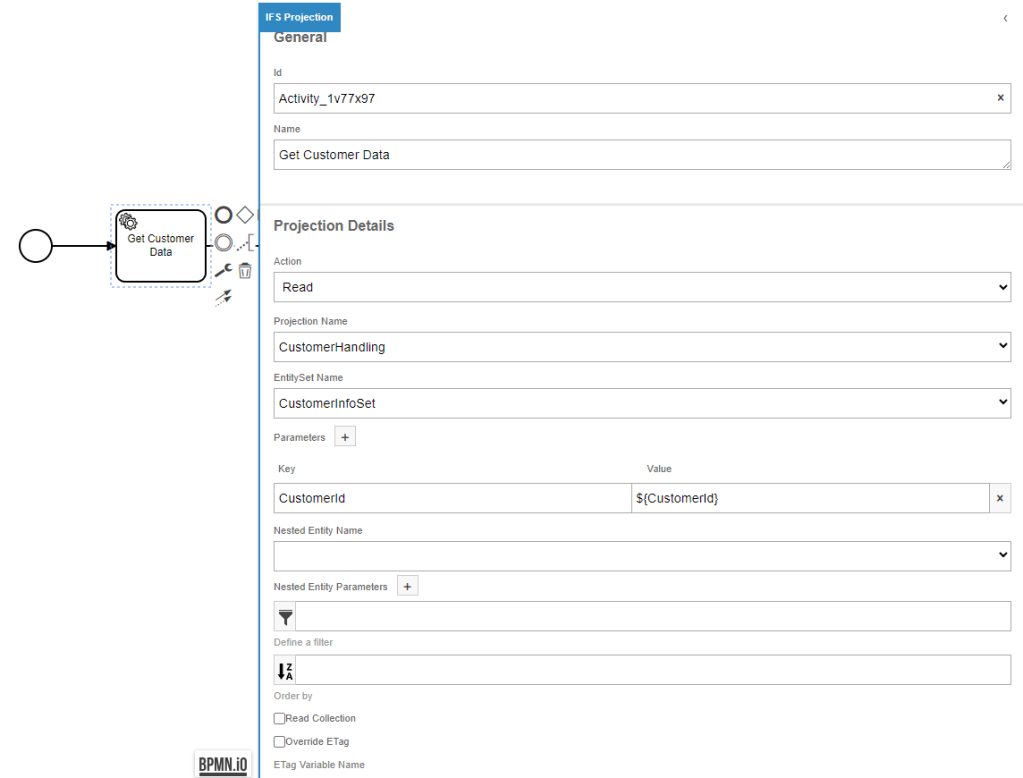This screenshot has height=778, width=1023.
Task: Add text annotation from context pad
Action: (x=247, y=243)
